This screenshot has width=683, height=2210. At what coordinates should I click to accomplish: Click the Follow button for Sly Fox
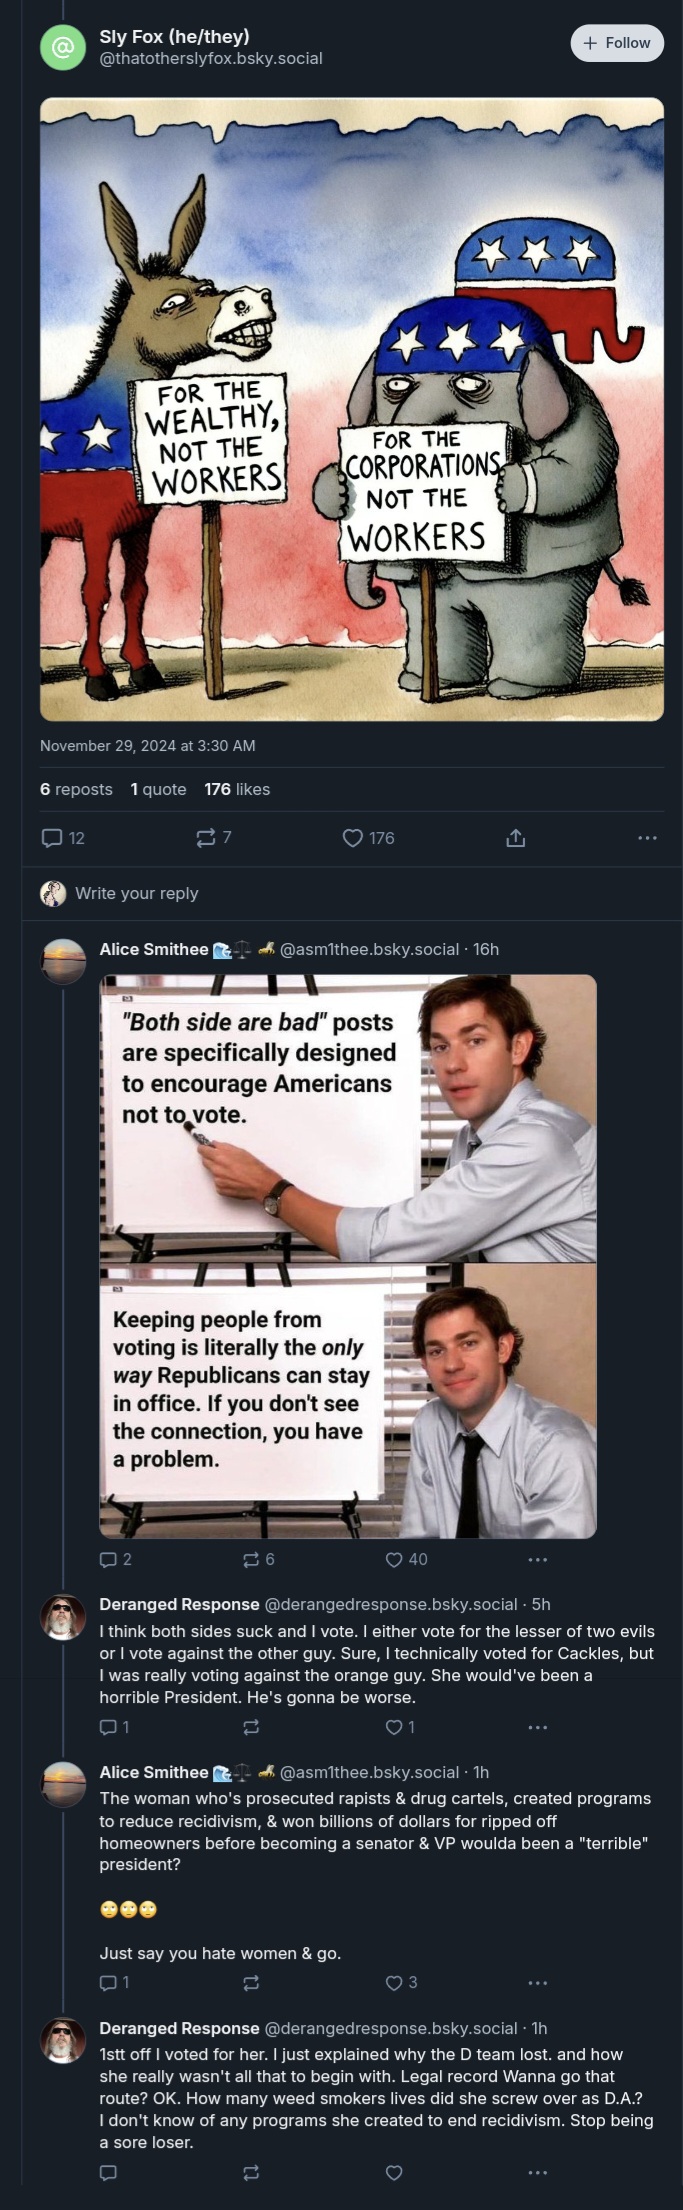click(617, 43)
